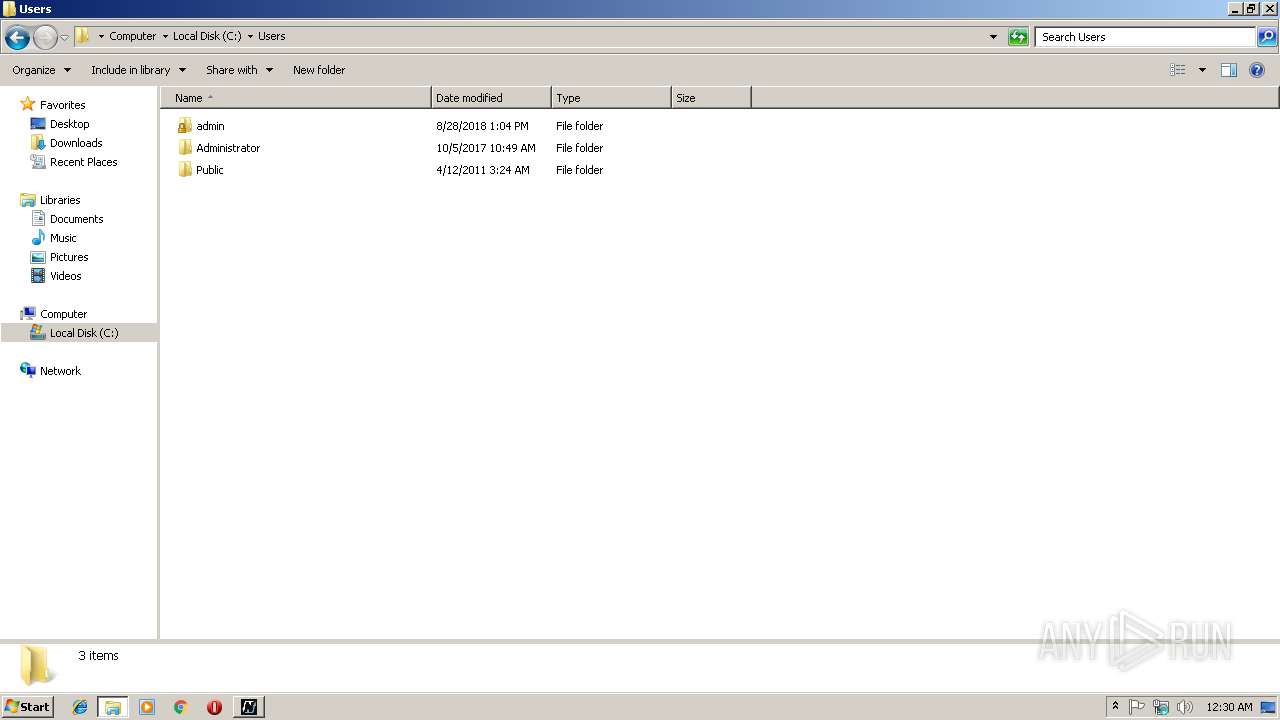Focus the Search Users input field
Viewport: 1280px width, 720px height.
click(1145, 37)
